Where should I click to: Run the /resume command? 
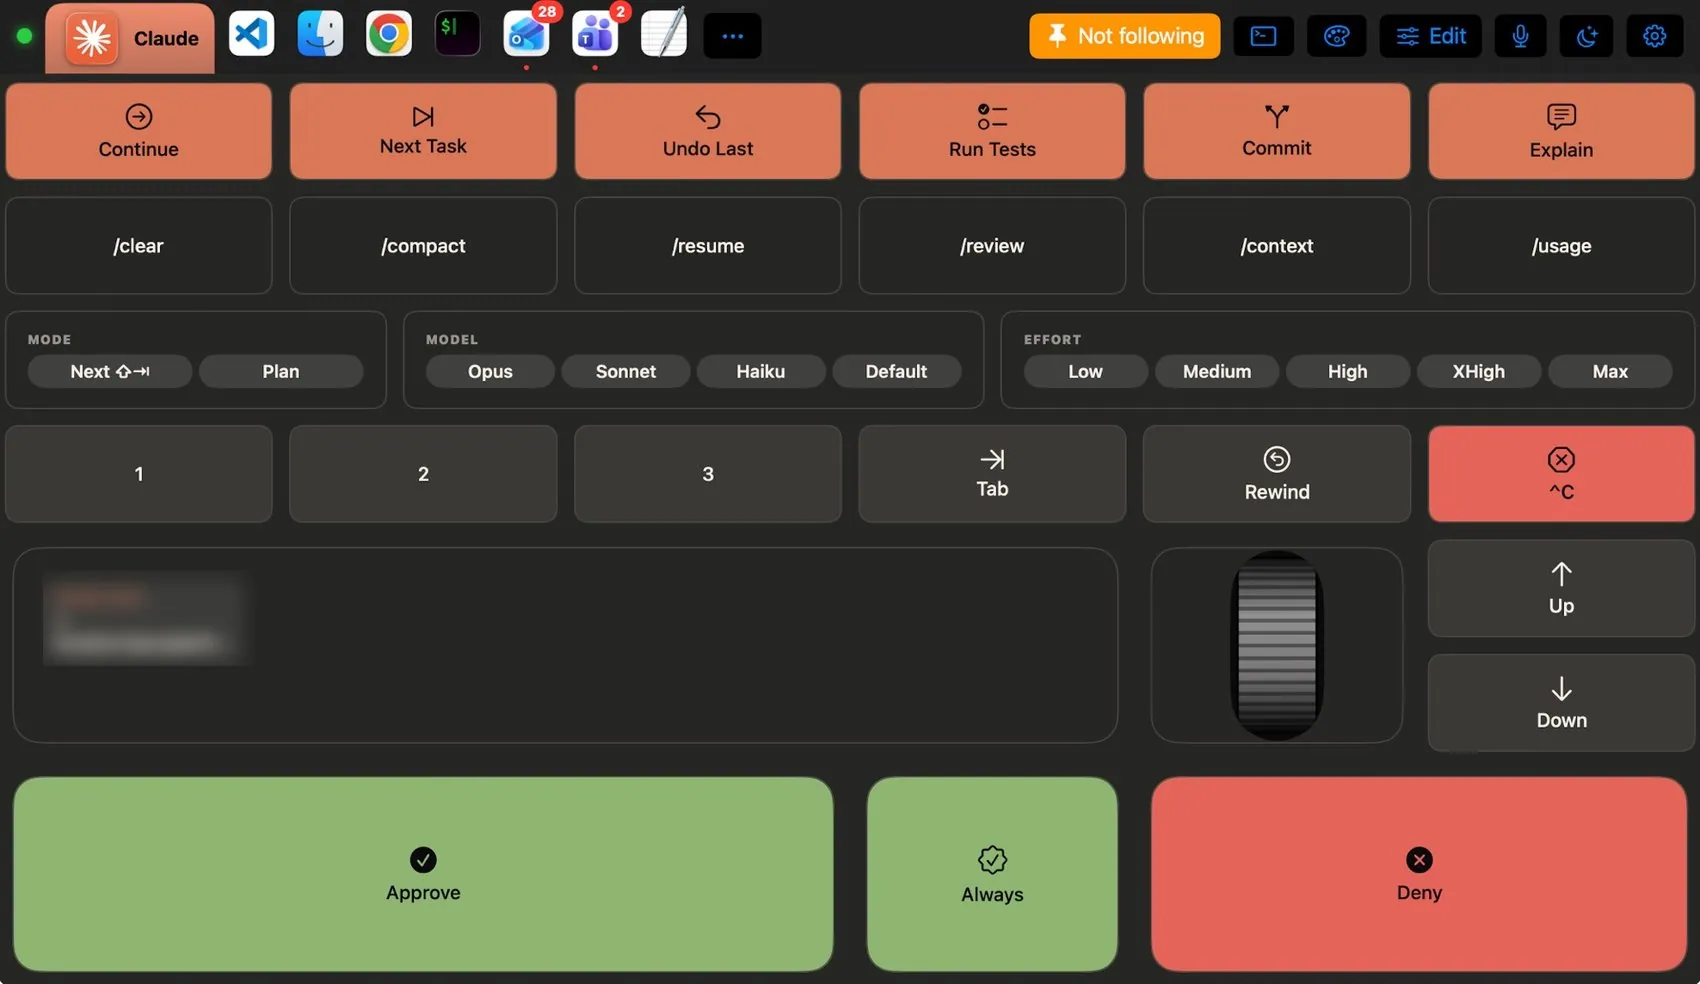coord(708,245)
